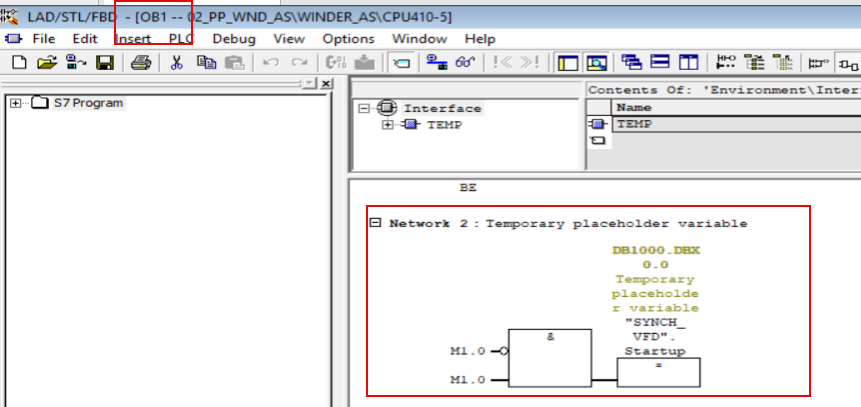Click the DB1000.DBX 0.0 address

tap(656, 258)
